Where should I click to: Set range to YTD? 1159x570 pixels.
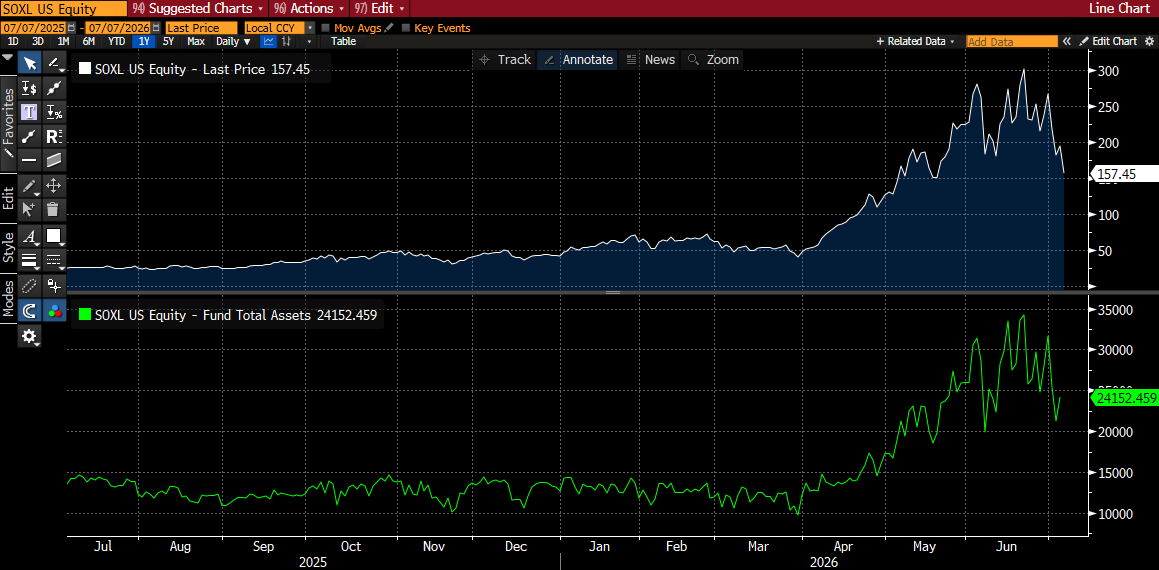click(116, 41)
